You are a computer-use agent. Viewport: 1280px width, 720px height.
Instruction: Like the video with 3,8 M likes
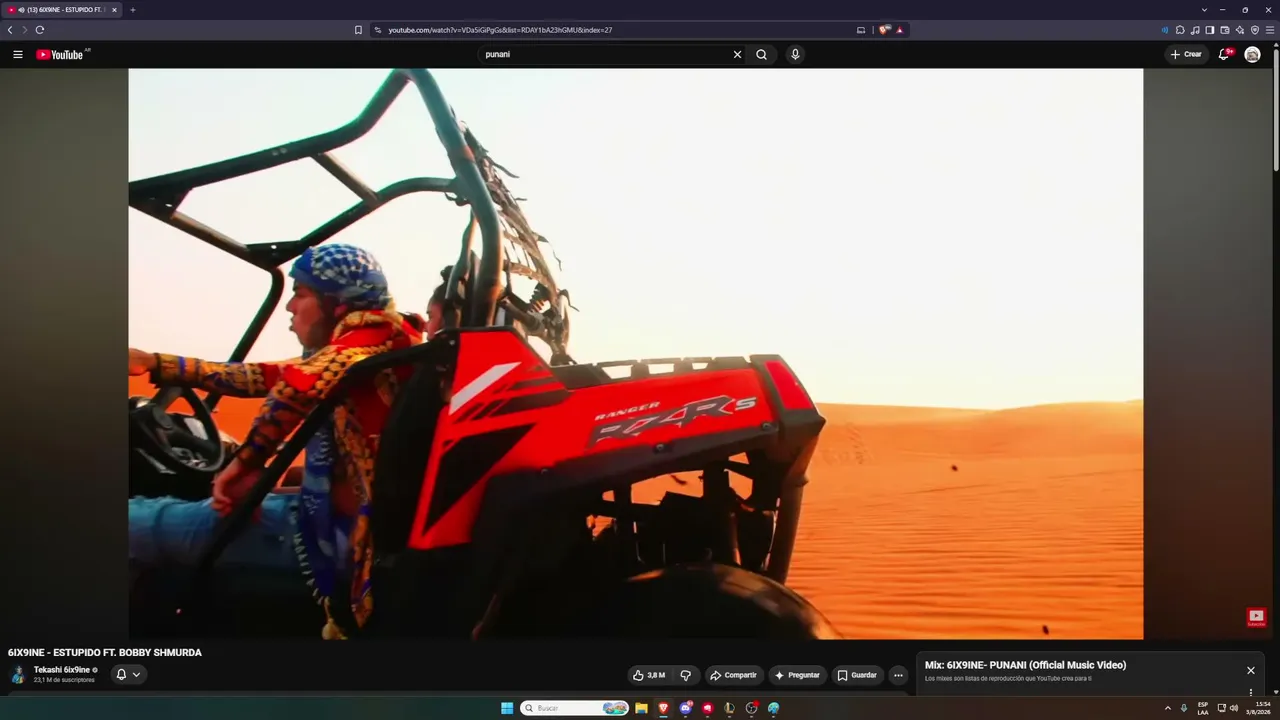(650, 675)
